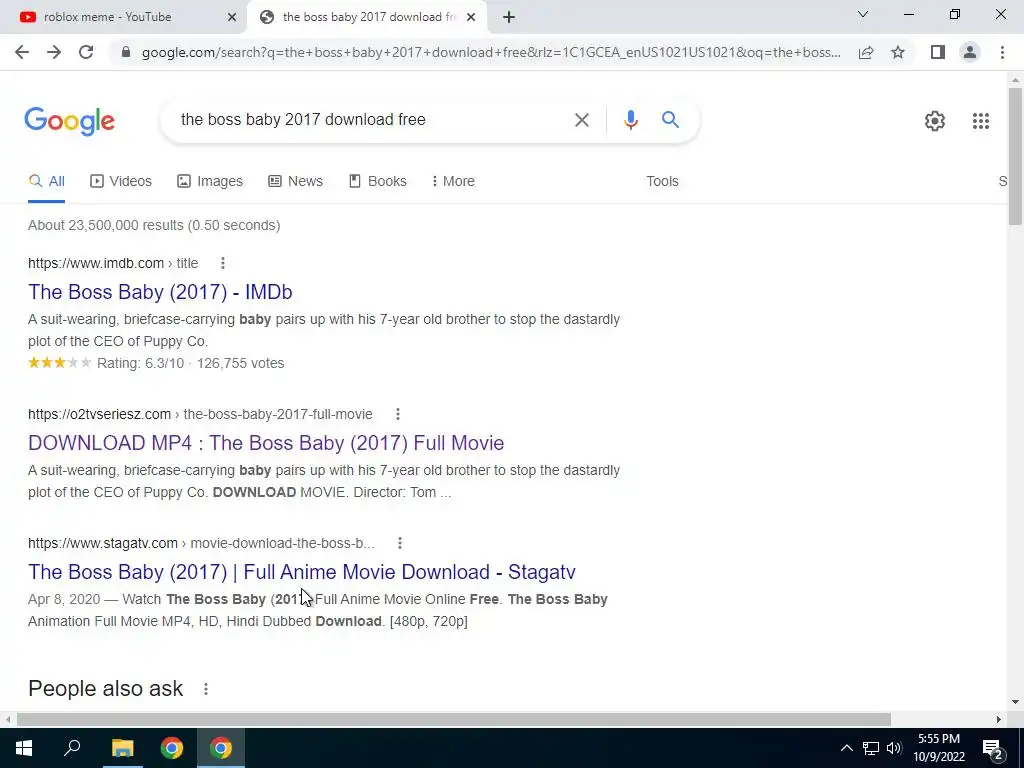1024x768 pixels.
Task: Open Windows Start menu
Action: click(24, 748)
